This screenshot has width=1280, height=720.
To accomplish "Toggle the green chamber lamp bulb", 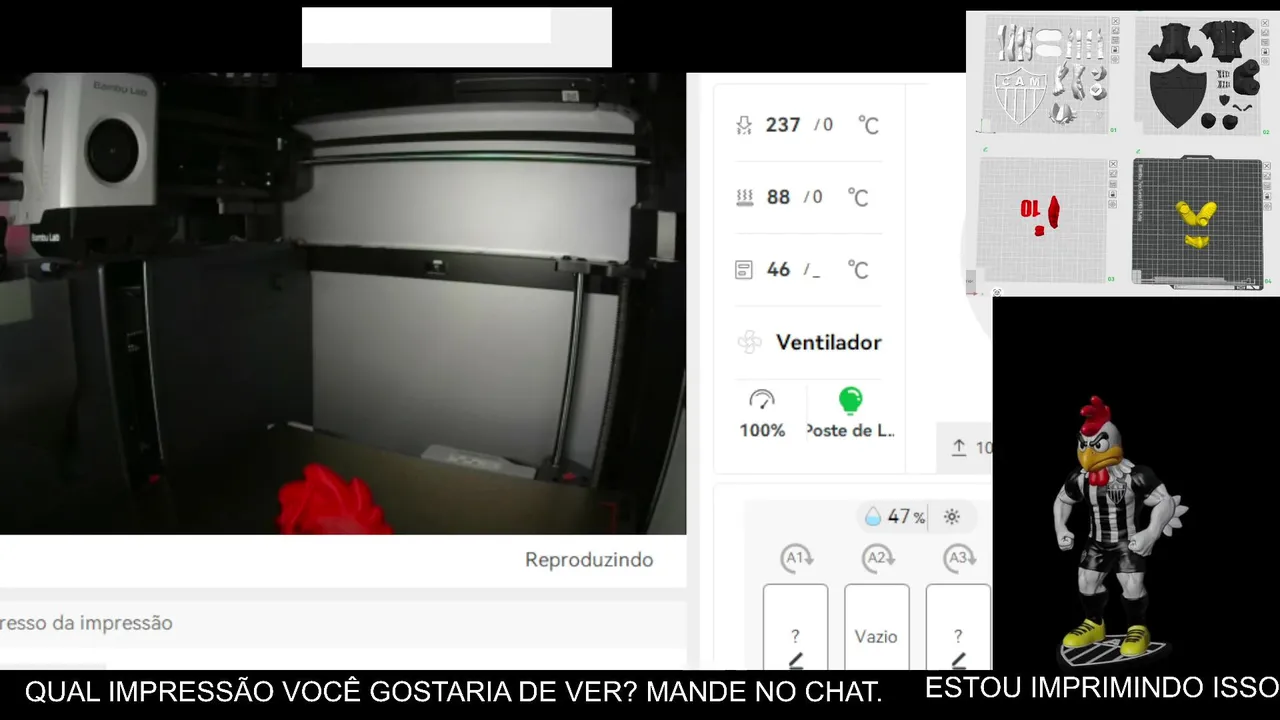I will pos(850,401).
